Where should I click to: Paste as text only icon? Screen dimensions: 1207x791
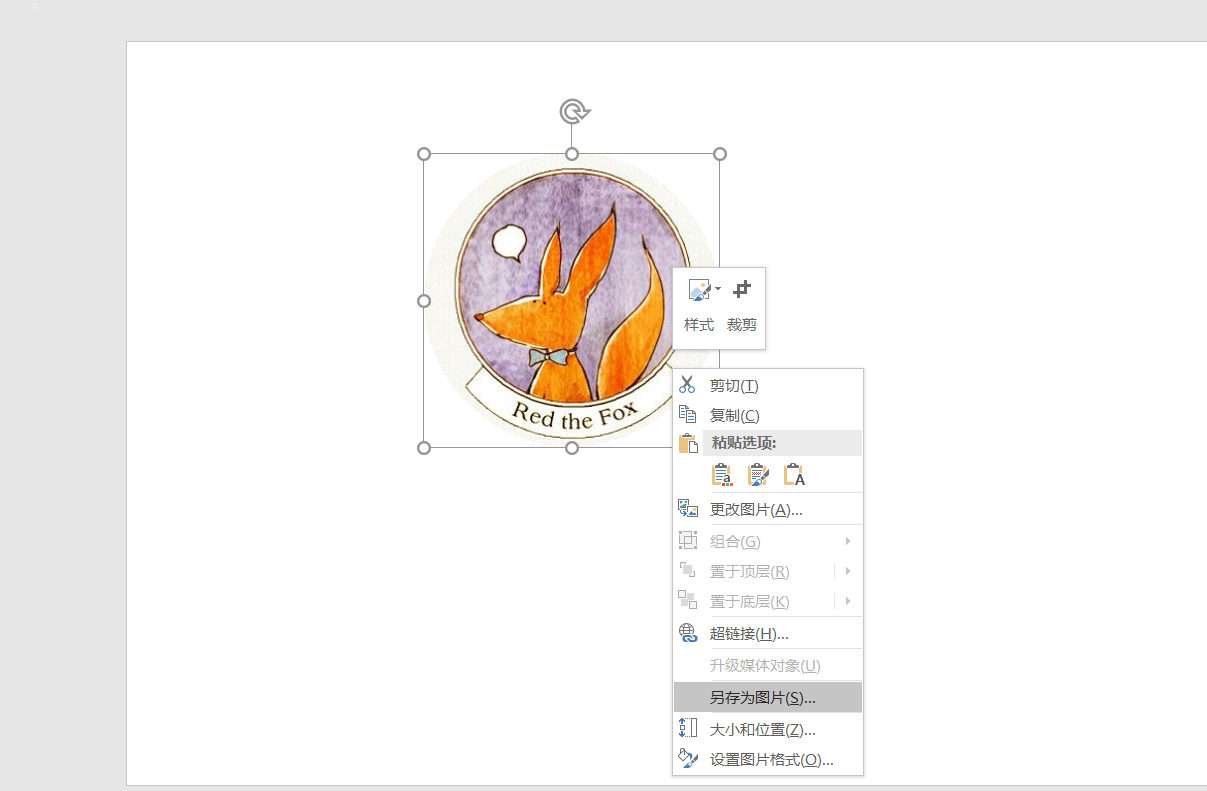[x=794, y=475]
